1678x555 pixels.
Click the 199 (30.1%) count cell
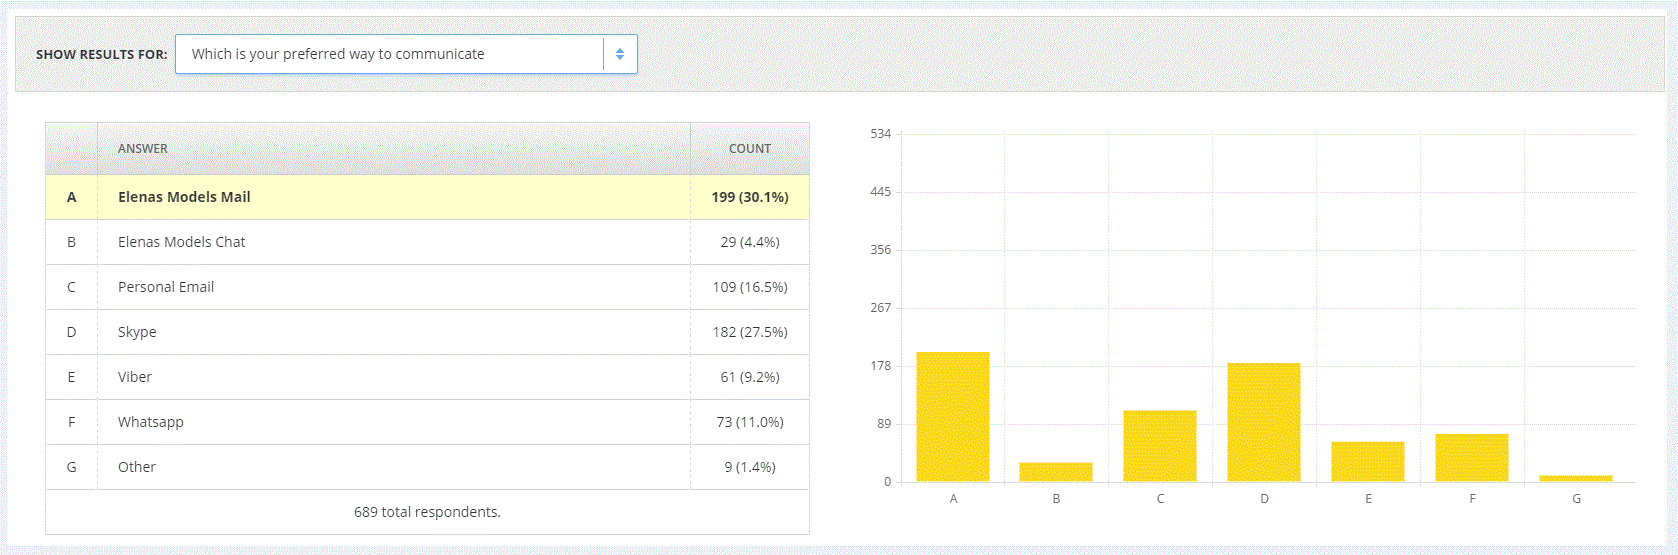[x=750, y=197]
